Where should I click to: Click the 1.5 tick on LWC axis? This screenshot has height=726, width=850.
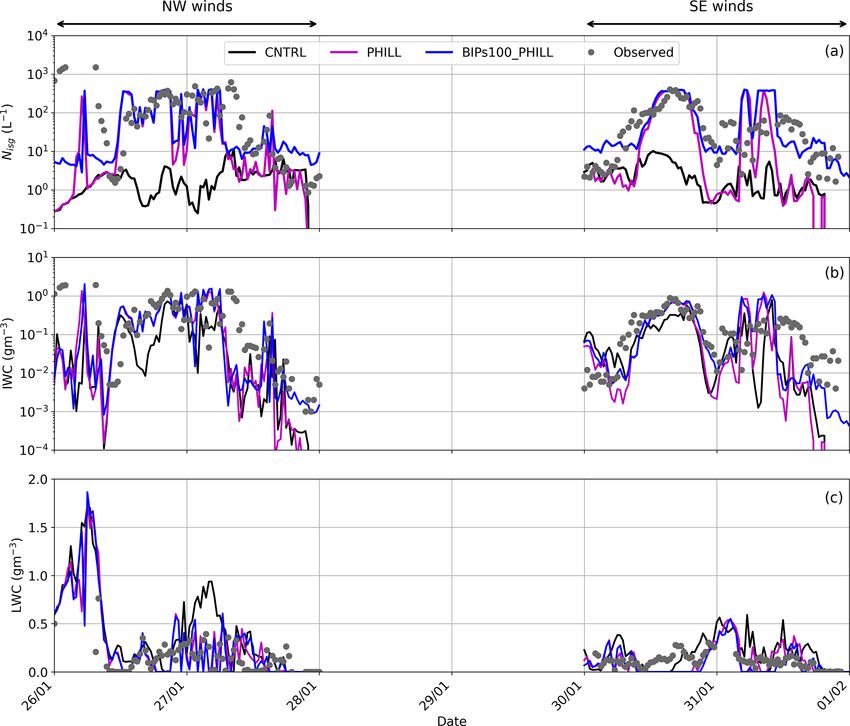click(x=38, y=528)
